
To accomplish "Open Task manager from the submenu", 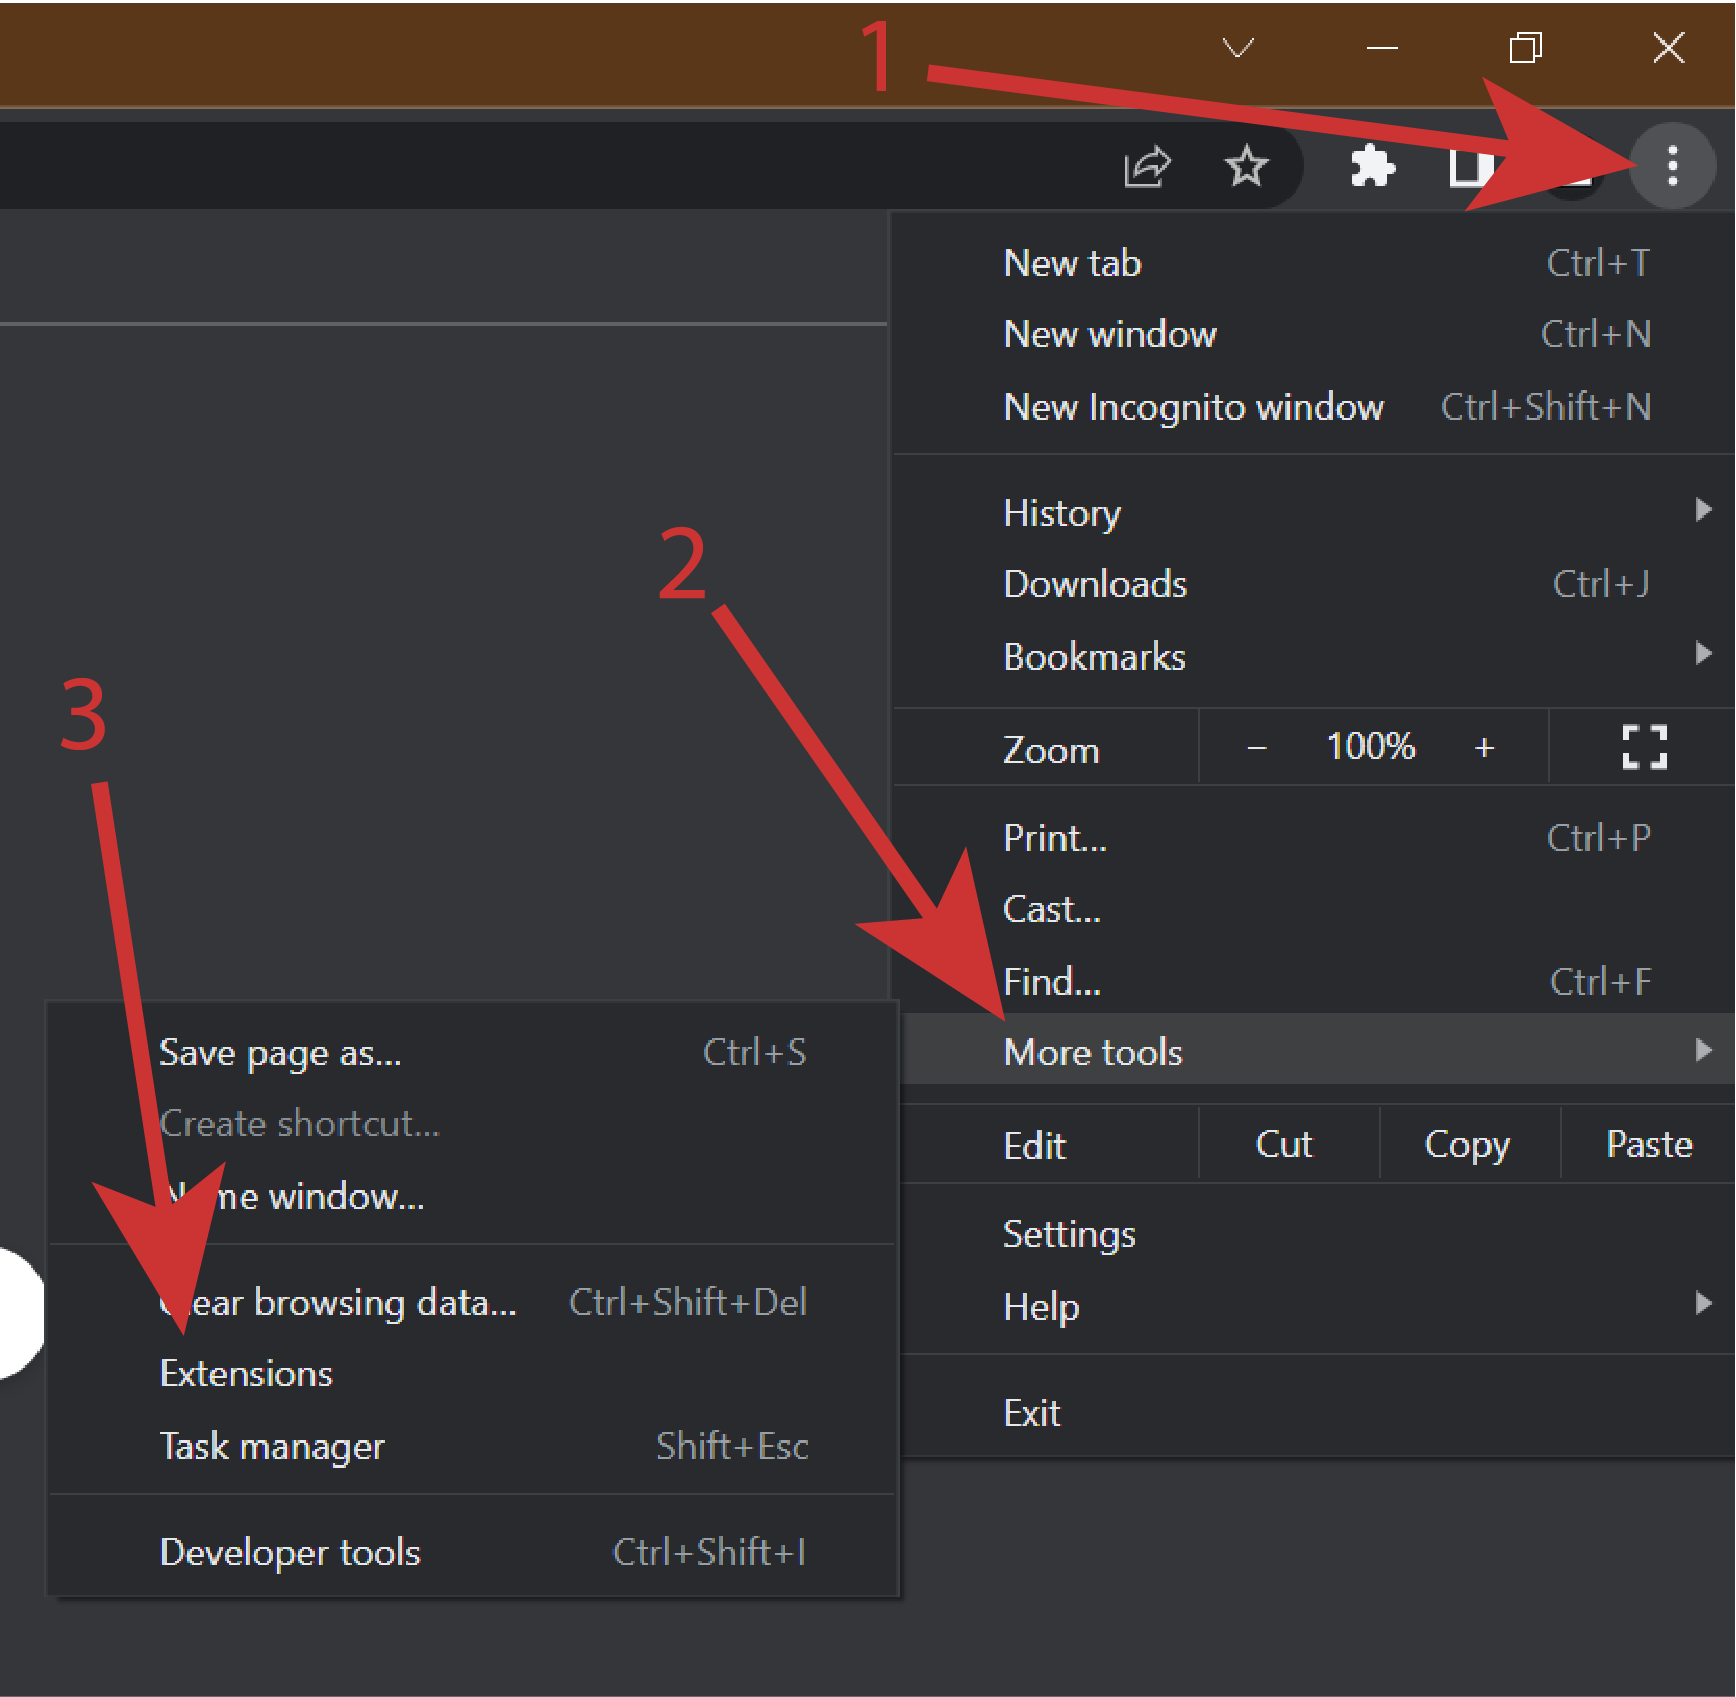I will [x=272, y=1446].
